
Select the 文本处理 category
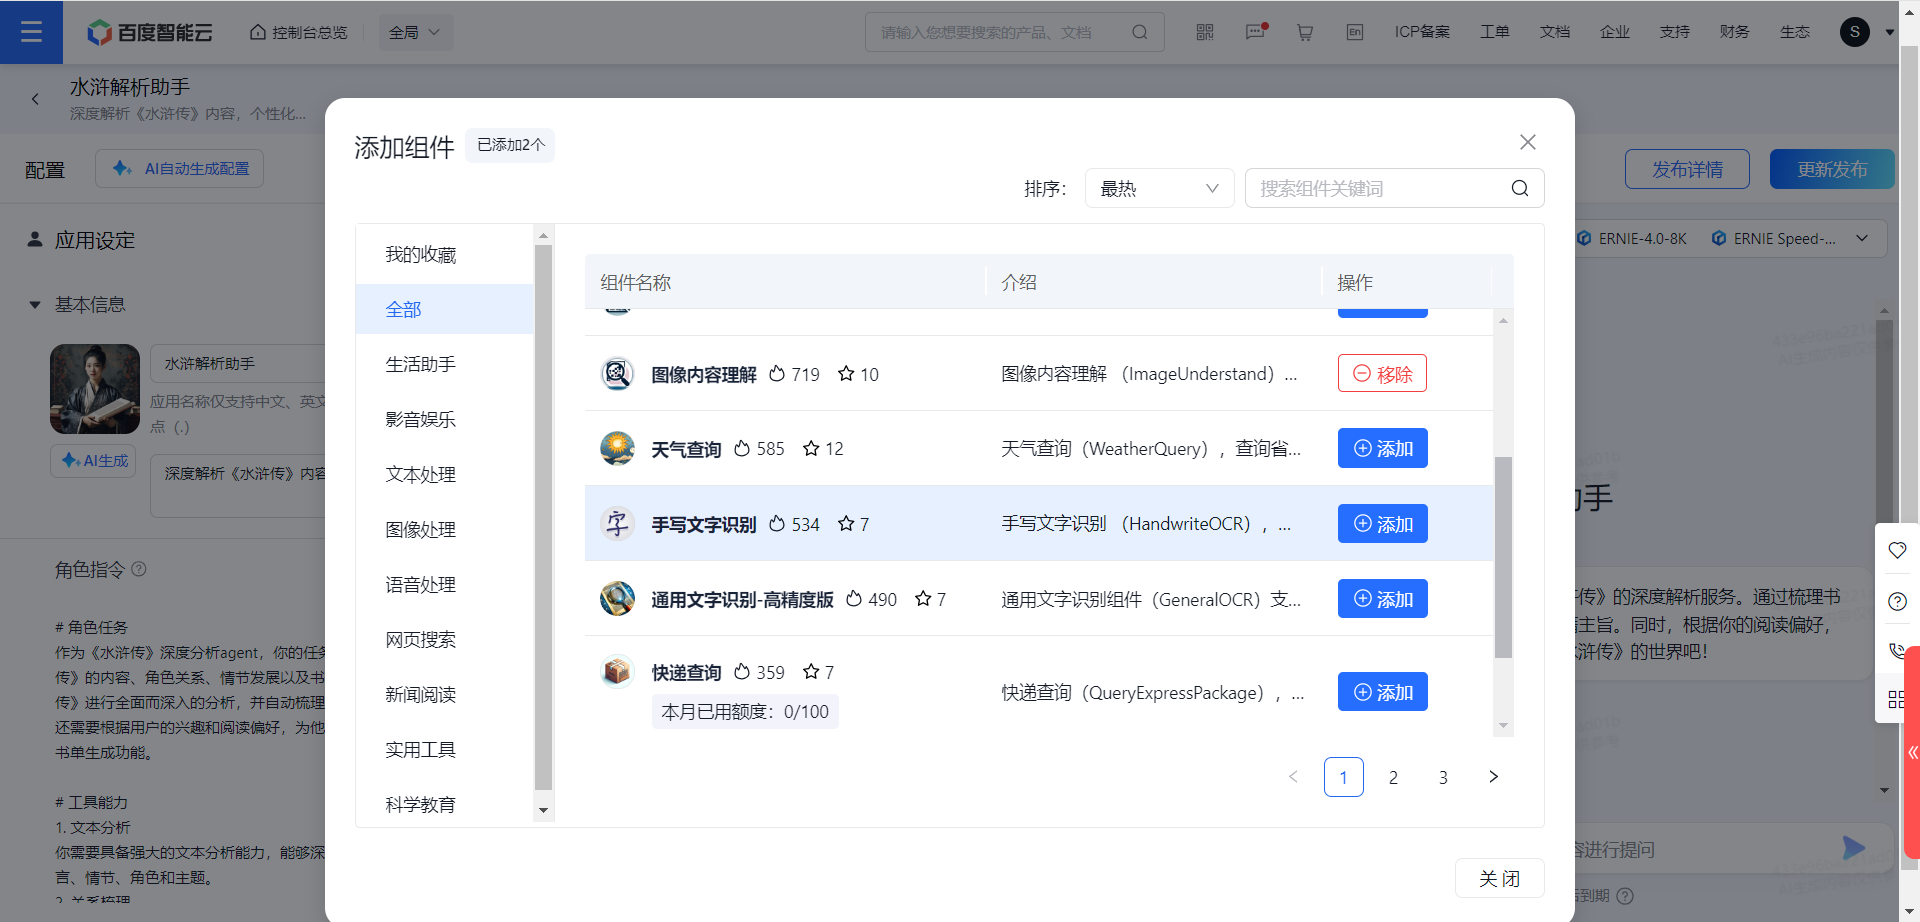point(444,474)
